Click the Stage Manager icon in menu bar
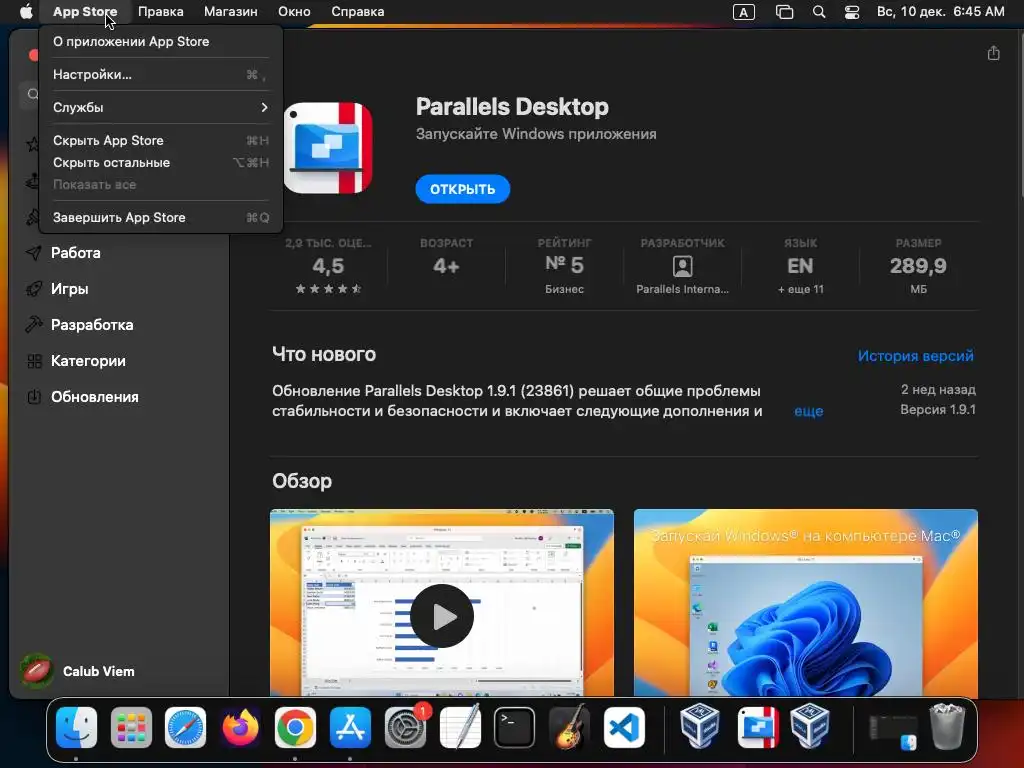1024x768 pixels. coord(784,12)
